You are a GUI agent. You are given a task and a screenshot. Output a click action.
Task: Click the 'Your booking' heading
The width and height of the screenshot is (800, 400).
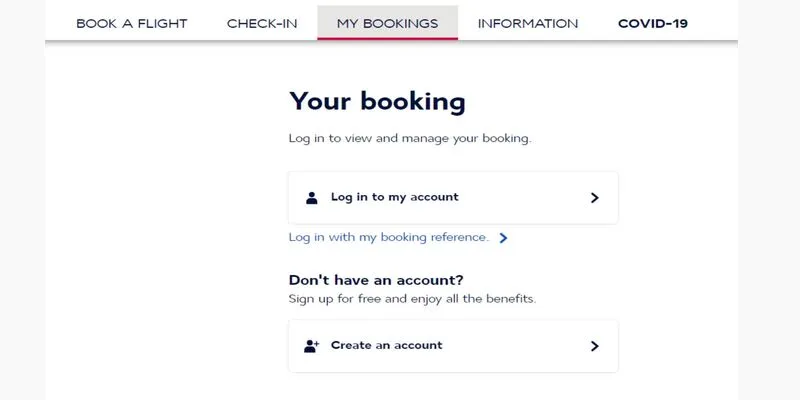[x=377, y=102]
